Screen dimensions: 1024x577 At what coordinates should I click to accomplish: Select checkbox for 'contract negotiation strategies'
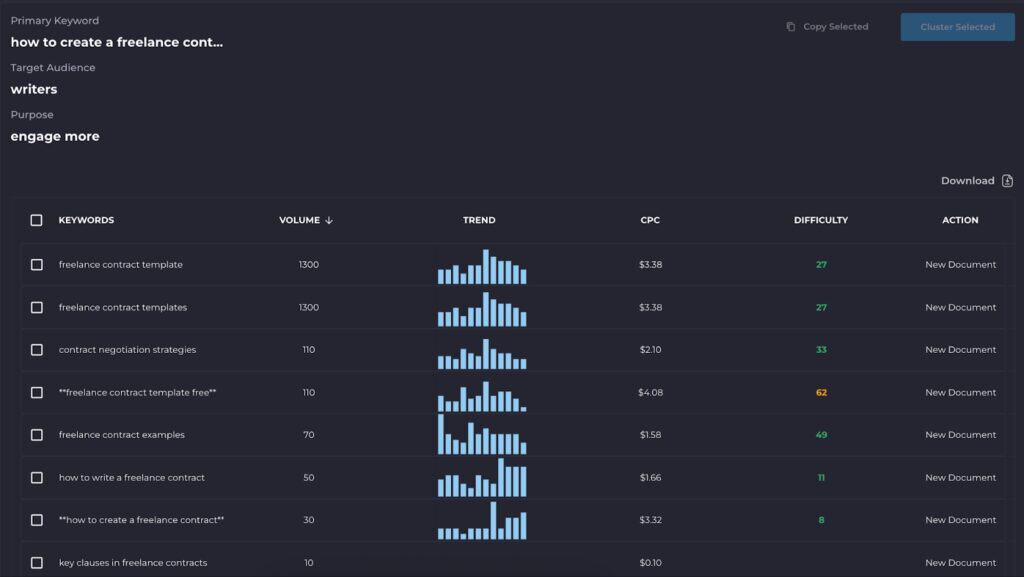click(37, 350)
